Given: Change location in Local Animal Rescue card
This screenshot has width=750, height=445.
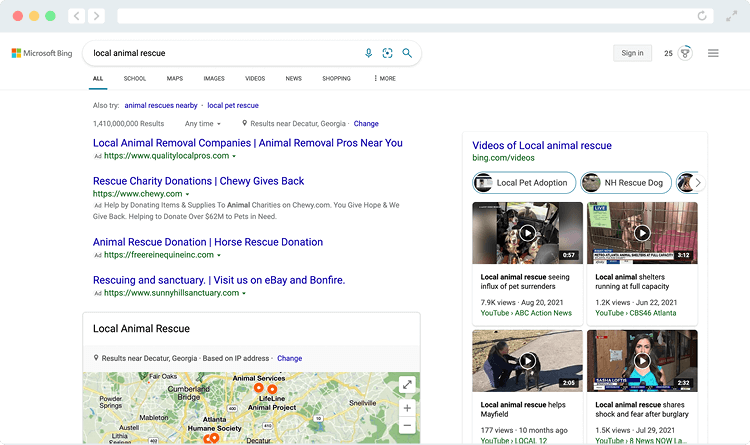Looking at the screenshot, I should tap(289, 358).
